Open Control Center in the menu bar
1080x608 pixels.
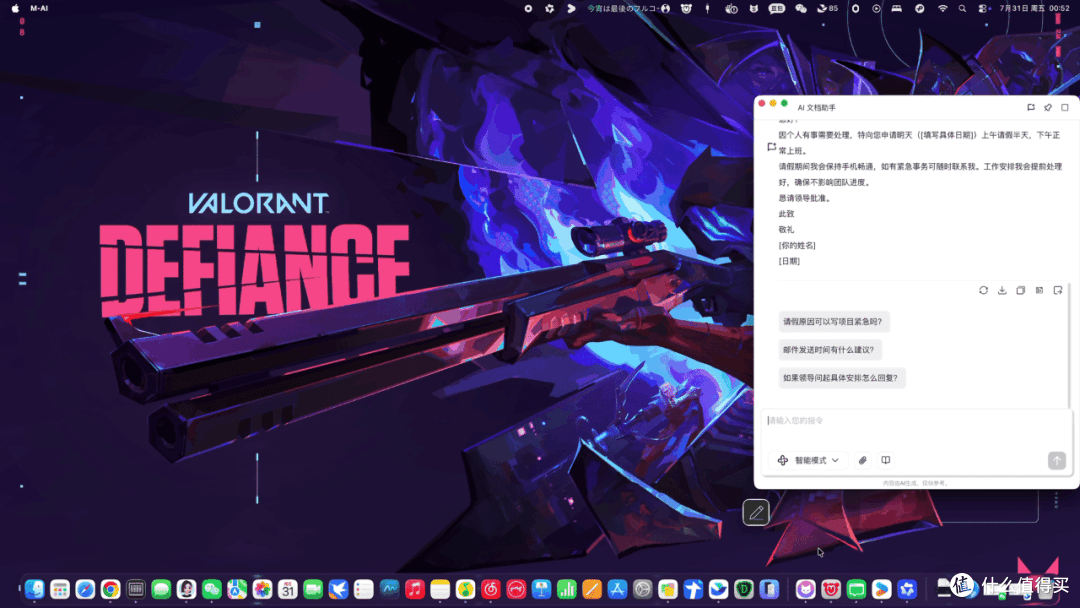(983, 8)
